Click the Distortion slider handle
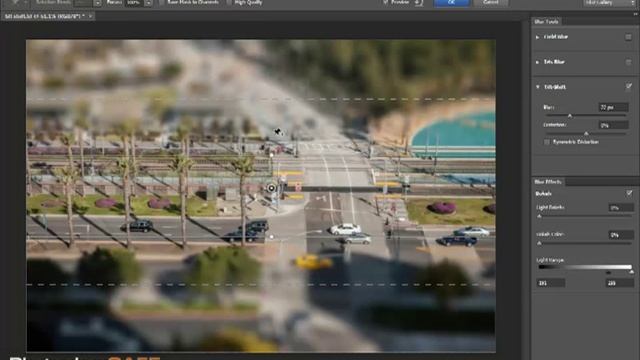This screenshot has height=360, width=640. click(x=586, y=133)
